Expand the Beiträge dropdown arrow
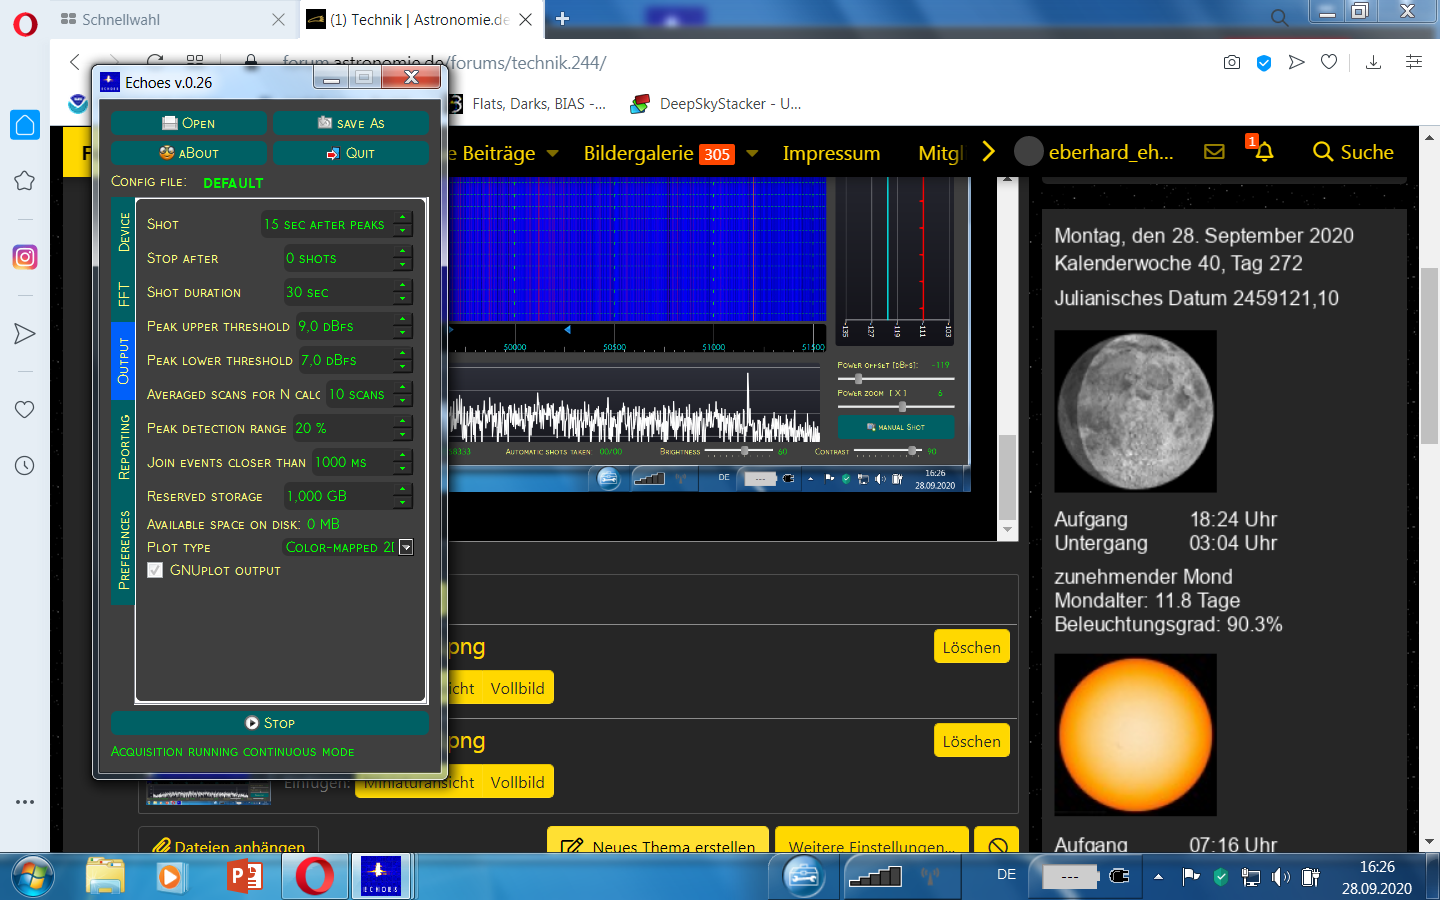Viewport: 1440px width, 900px height. [x=552, y=153]
